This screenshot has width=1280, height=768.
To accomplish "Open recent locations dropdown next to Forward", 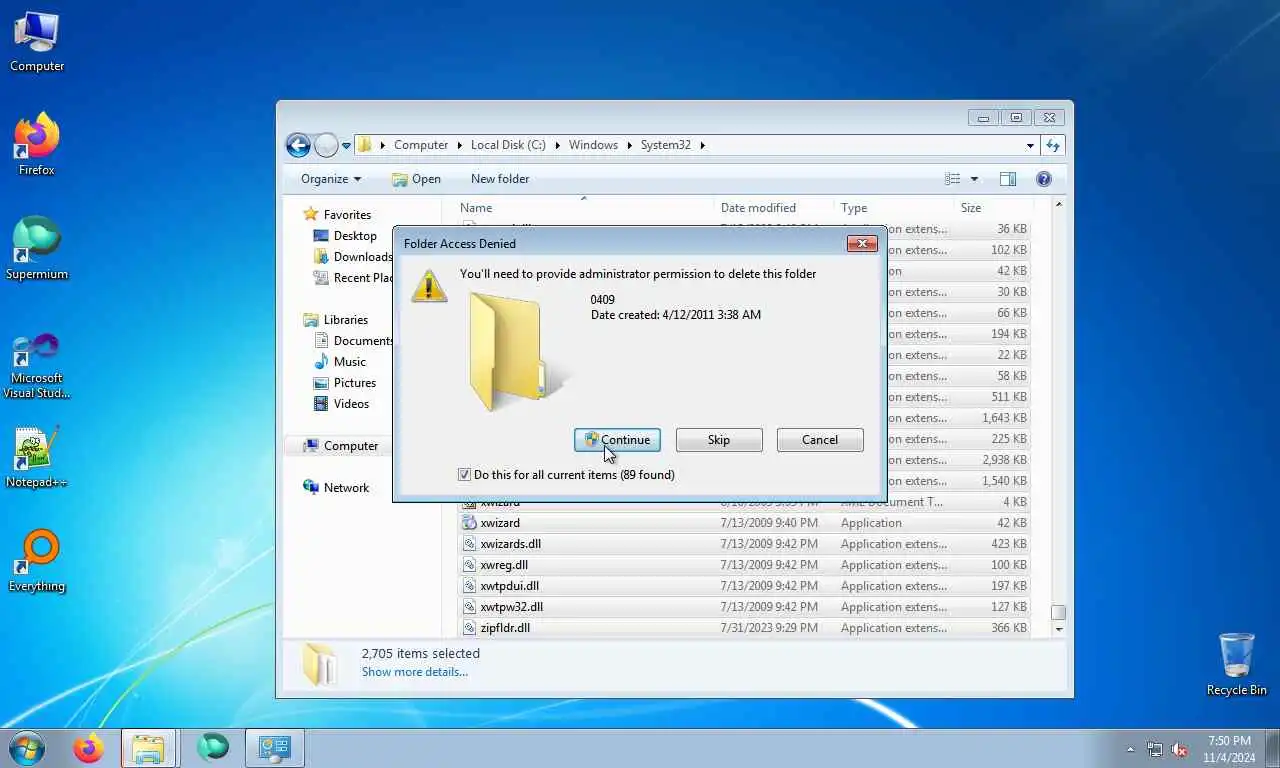I will [x=346, y=146].
